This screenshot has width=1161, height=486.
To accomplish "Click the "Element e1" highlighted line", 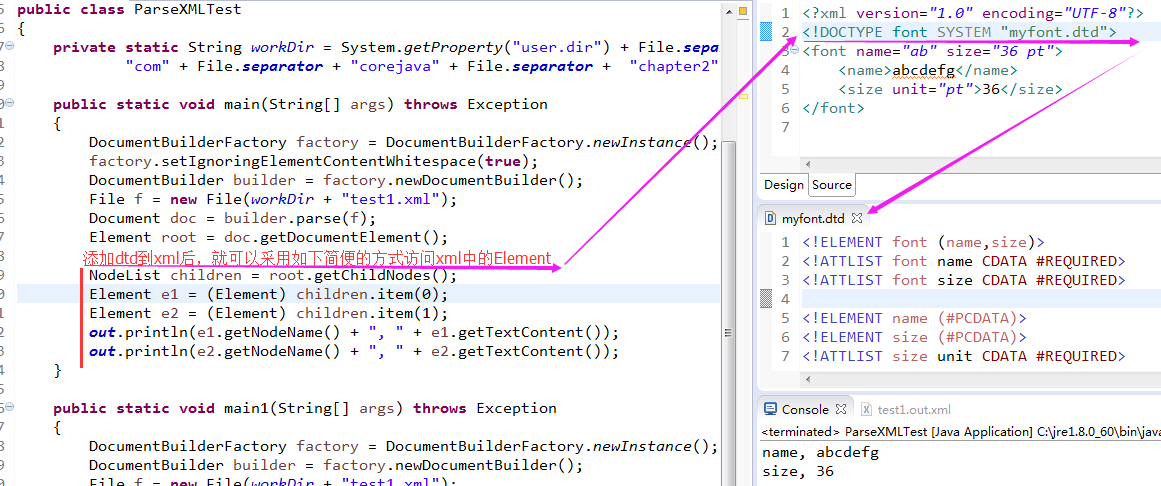I will coord(269,295).
